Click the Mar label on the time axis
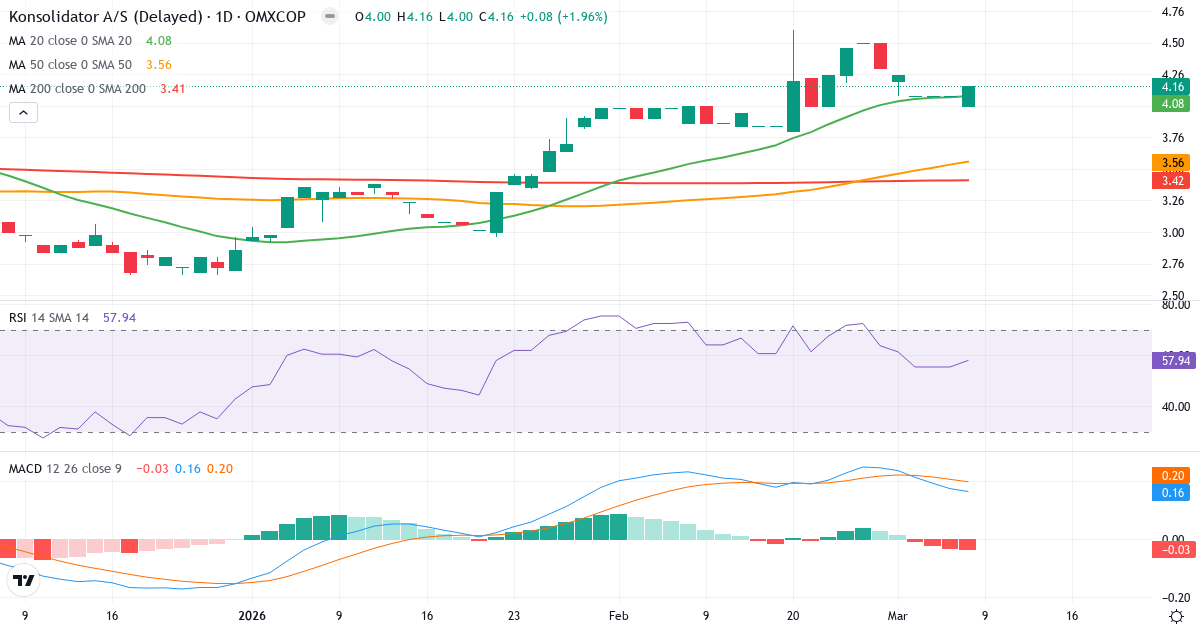 click(899, 617)
